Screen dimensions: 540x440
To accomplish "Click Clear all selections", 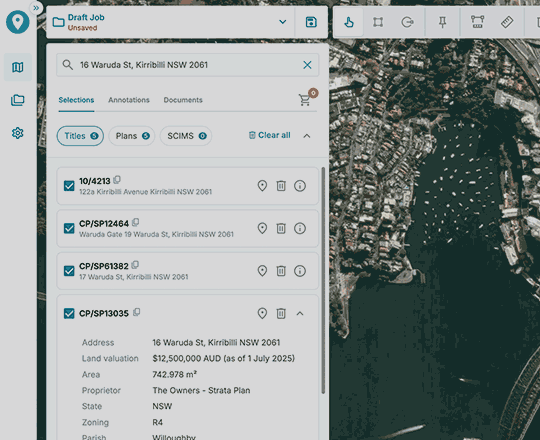I will point(269,135).
